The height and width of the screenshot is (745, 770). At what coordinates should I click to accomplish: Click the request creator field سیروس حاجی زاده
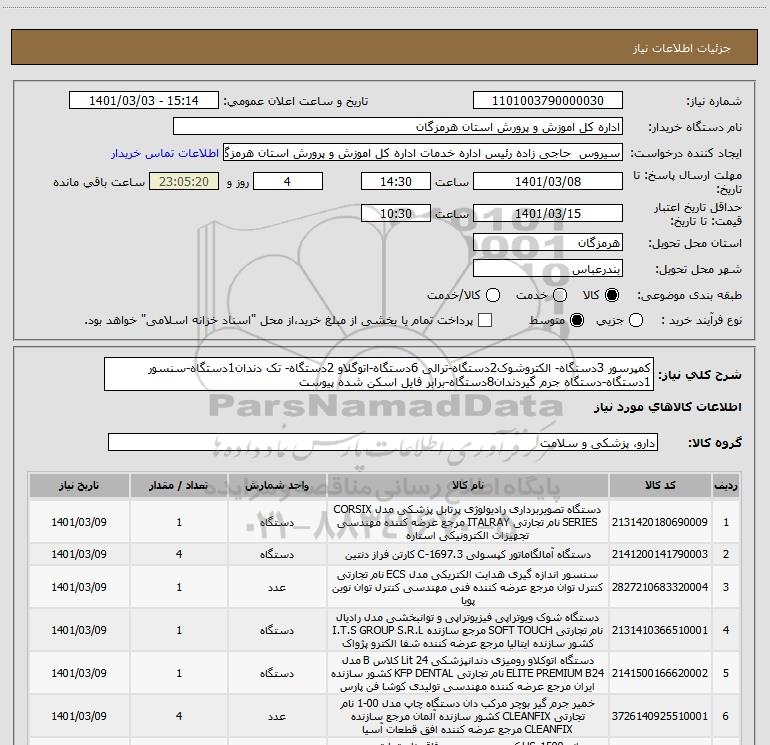tap(423, 153)
